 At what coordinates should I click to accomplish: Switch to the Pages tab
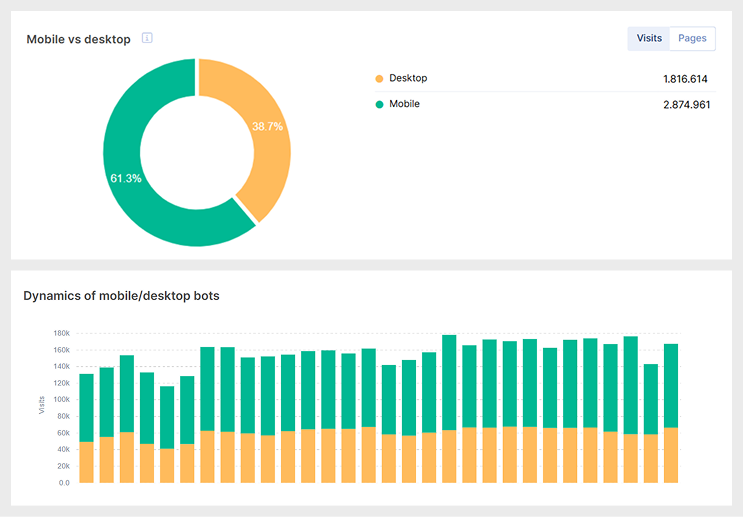692,39
